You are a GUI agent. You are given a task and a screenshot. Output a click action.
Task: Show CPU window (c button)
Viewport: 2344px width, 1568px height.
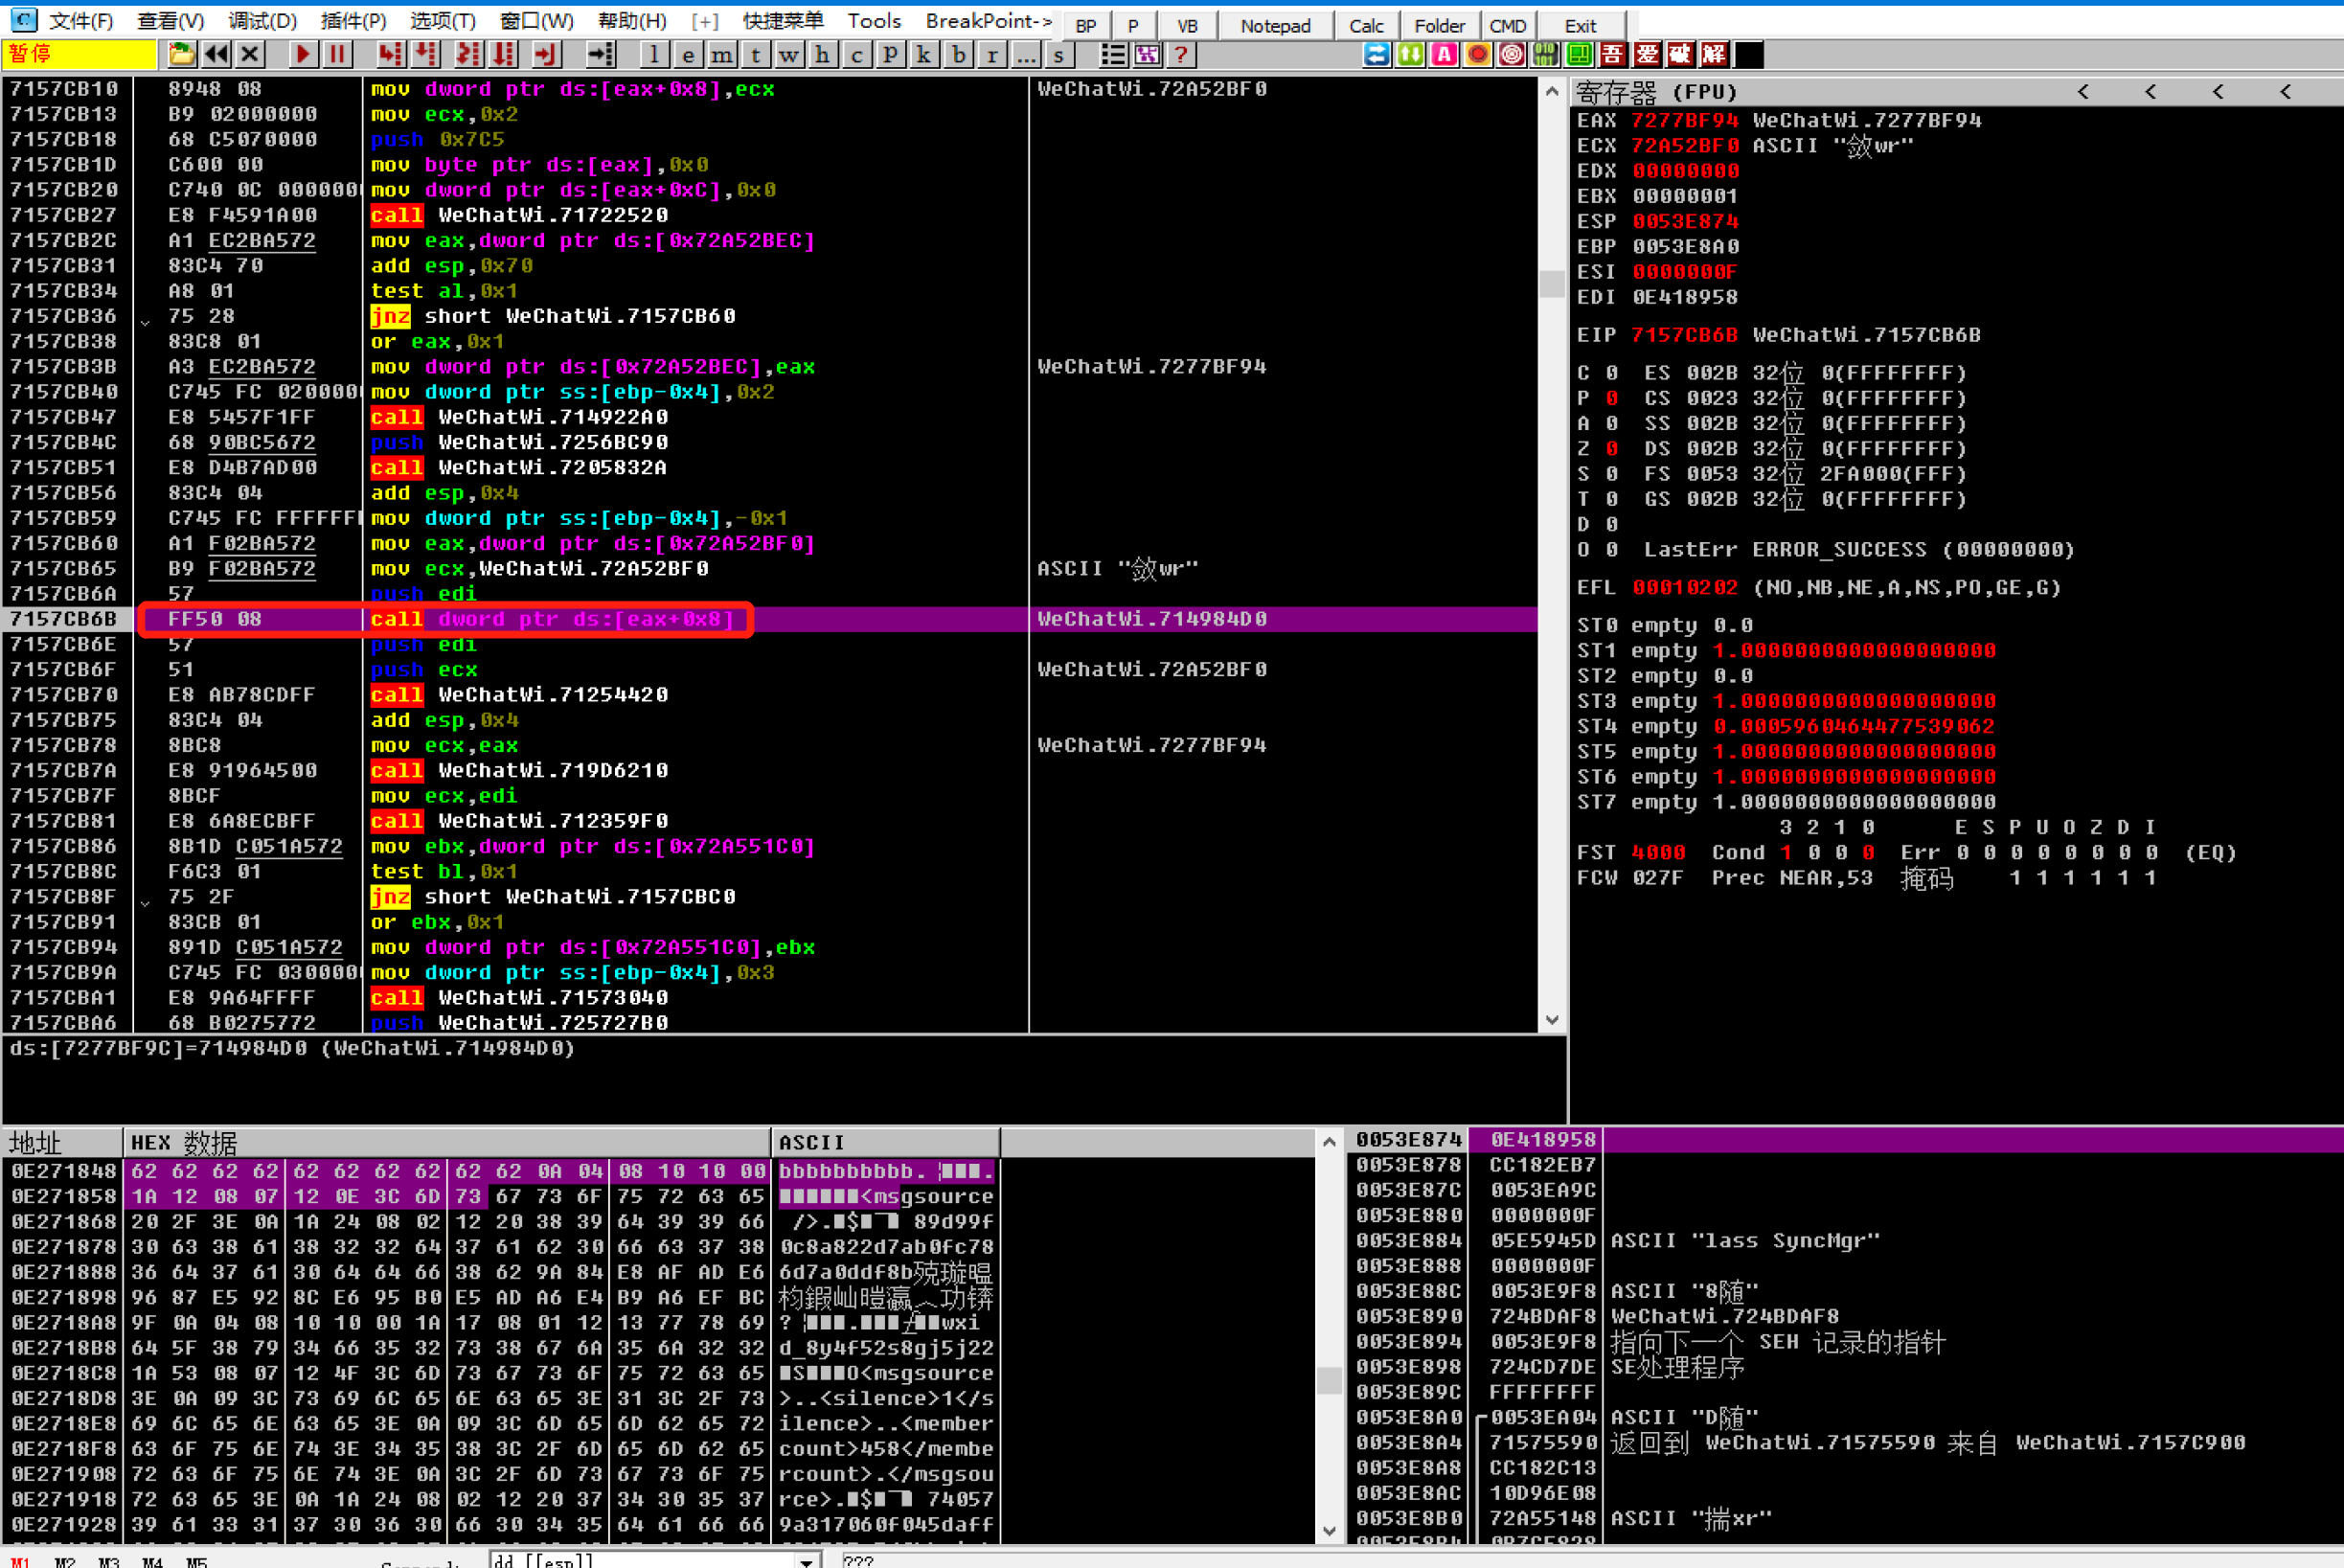point(857,55)
